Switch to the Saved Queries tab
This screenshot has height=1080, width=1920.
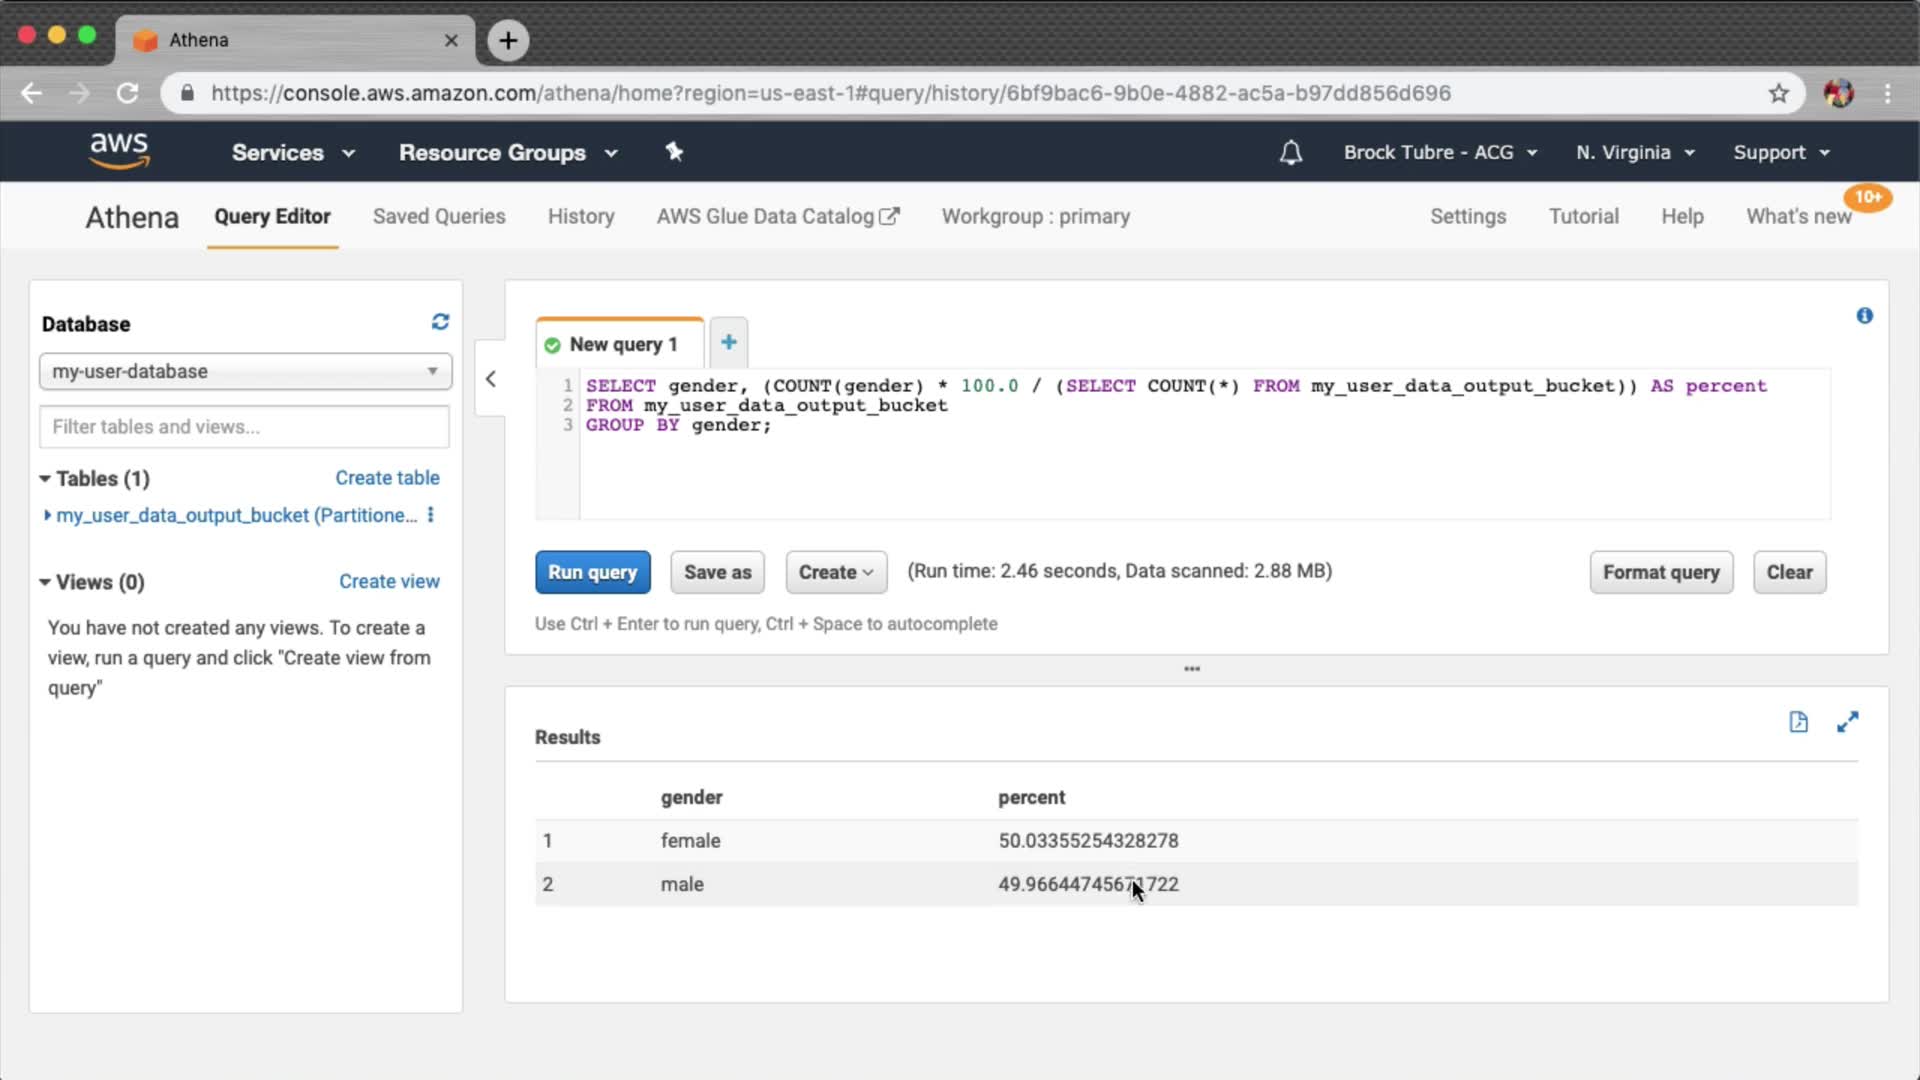coord(439,217)
